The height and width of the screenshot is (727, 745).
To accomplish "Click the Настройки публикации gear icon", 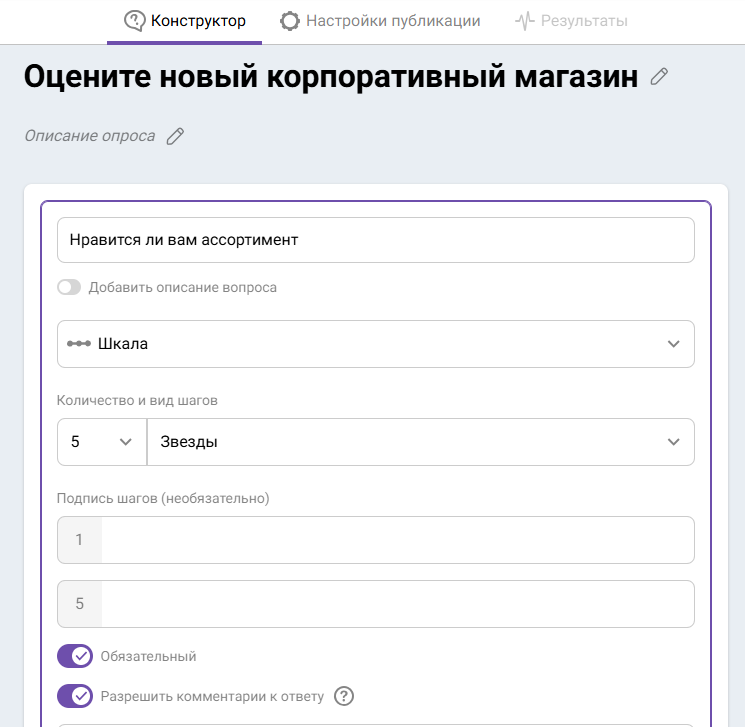I will coord(290,21).
